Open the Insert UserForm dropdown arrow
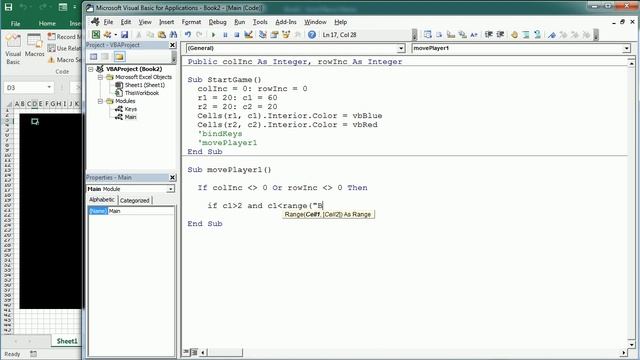 tap(115, 35)
